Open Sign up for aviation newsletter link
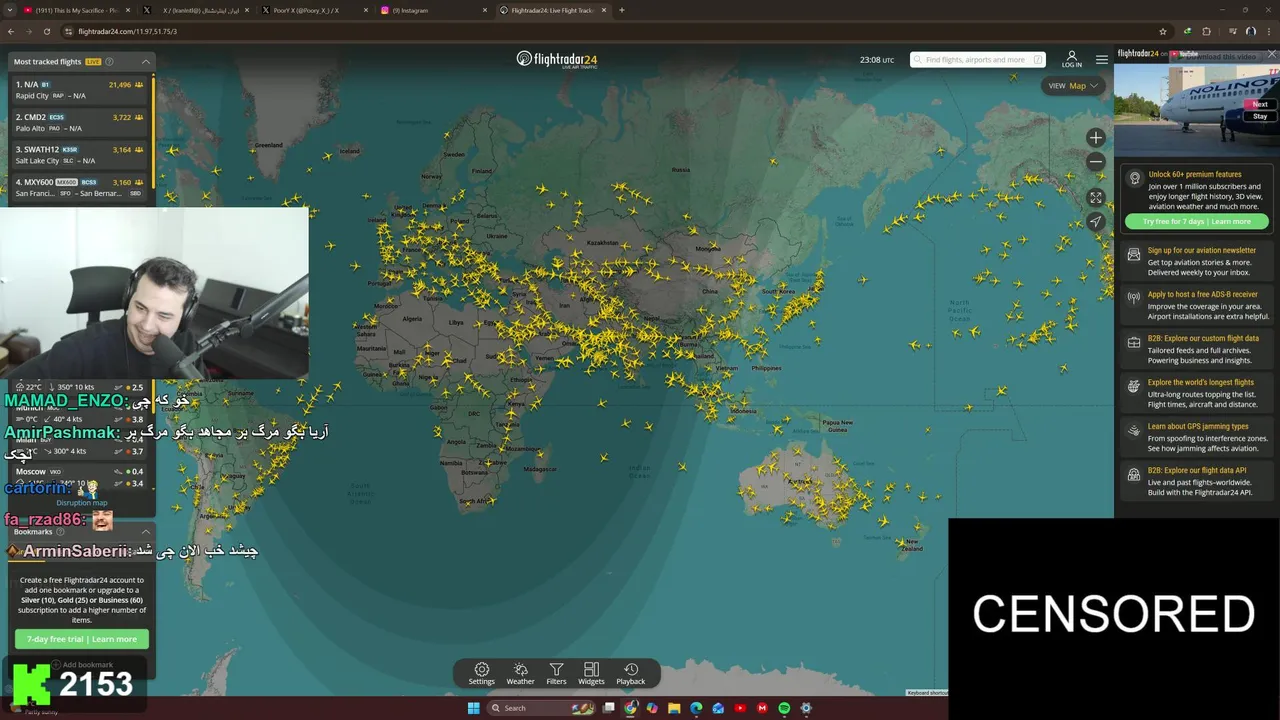 [x=1198, y=261]
